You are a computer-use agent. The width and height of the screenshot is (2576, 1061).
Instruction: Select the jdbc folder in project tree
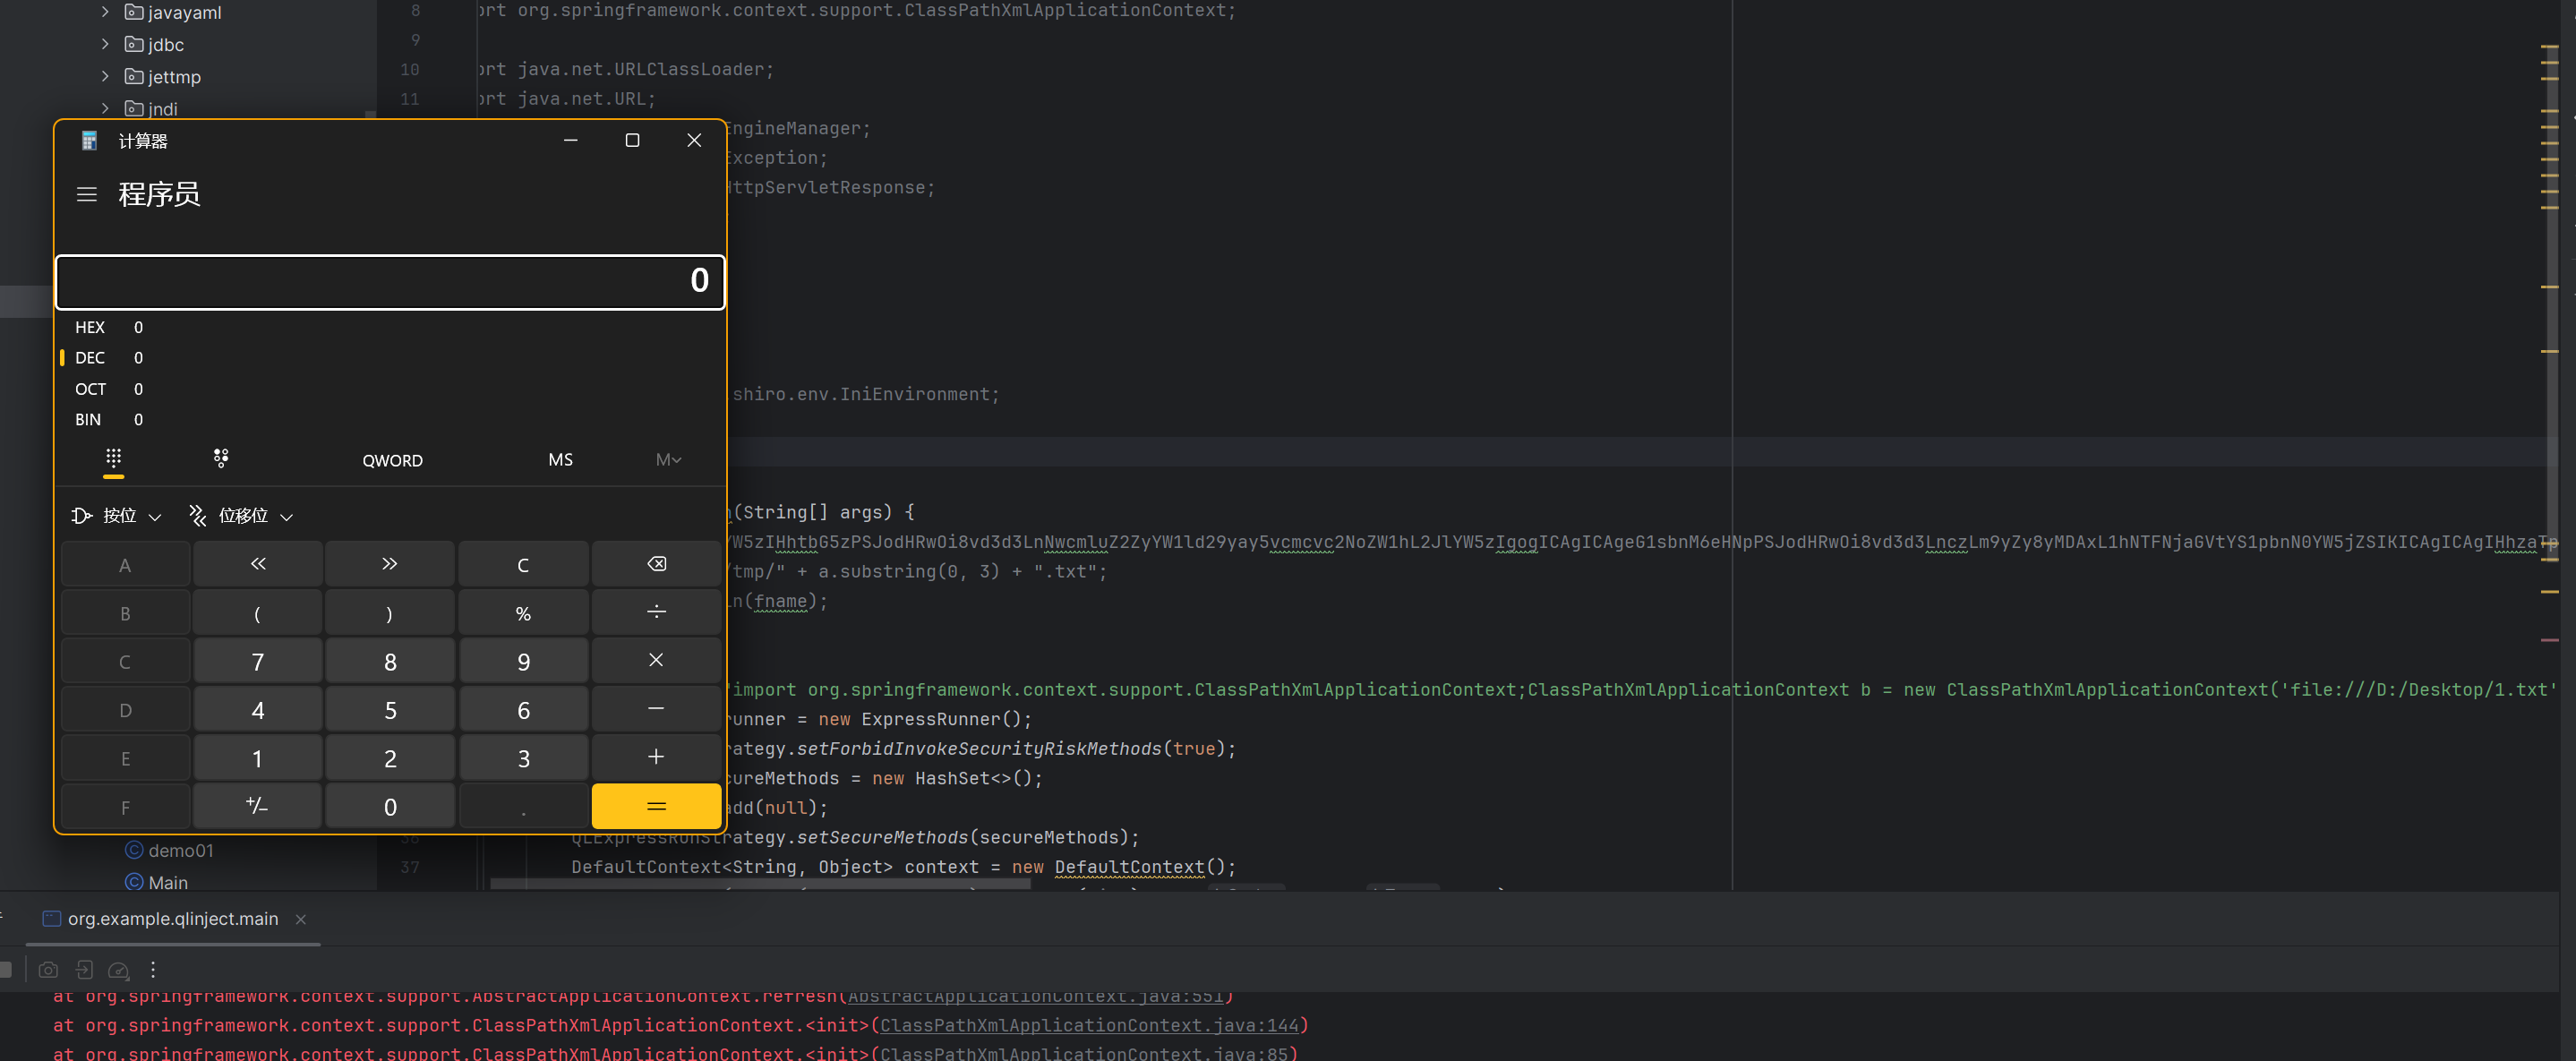(154, 44)
